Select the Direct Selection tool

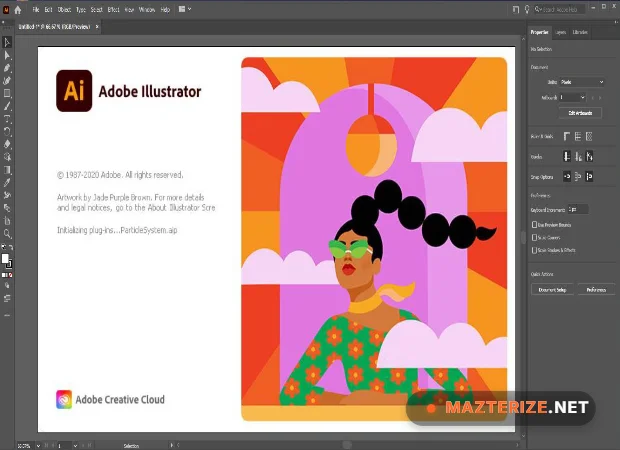(x=7, y=55)
